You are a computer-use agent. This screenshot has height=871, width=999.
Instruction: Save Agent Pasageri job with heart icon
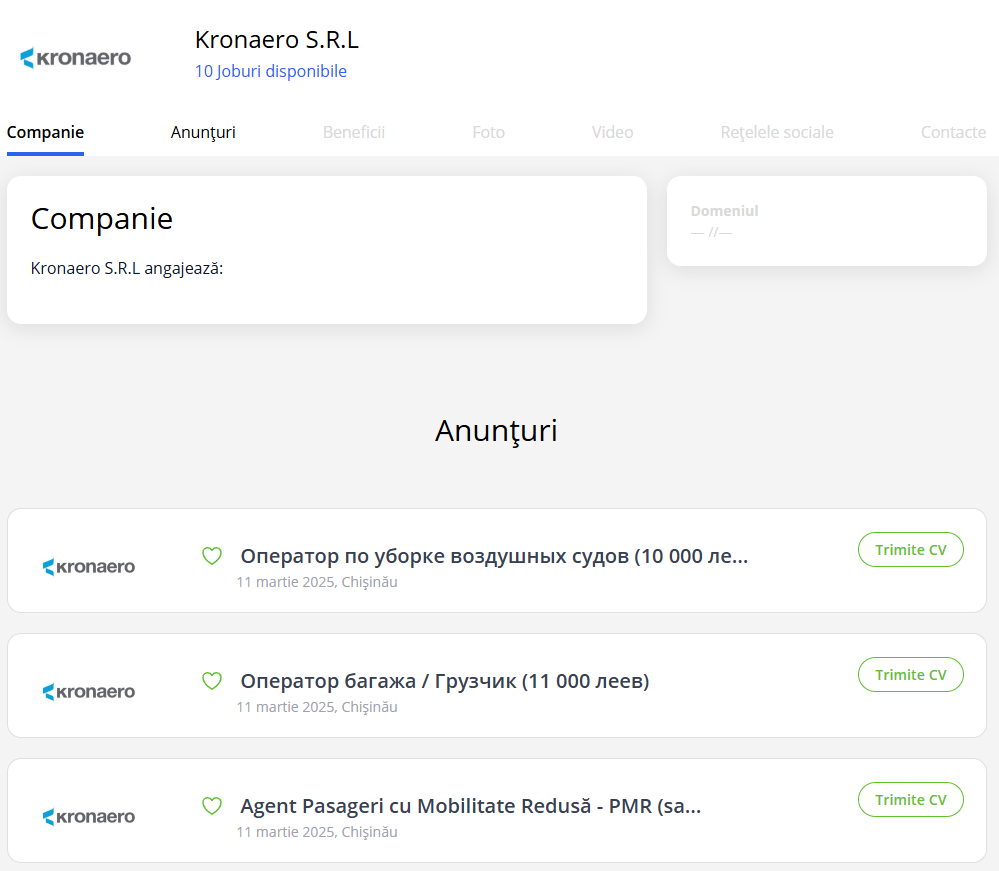[212, 806]
